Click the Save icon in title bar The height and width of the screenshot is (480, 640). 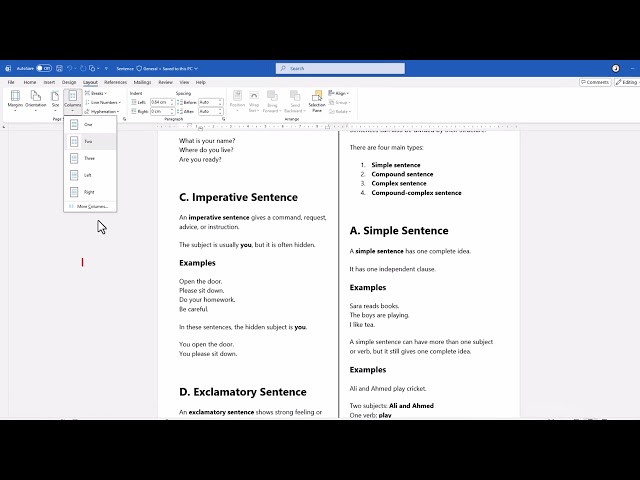point(59,68)
